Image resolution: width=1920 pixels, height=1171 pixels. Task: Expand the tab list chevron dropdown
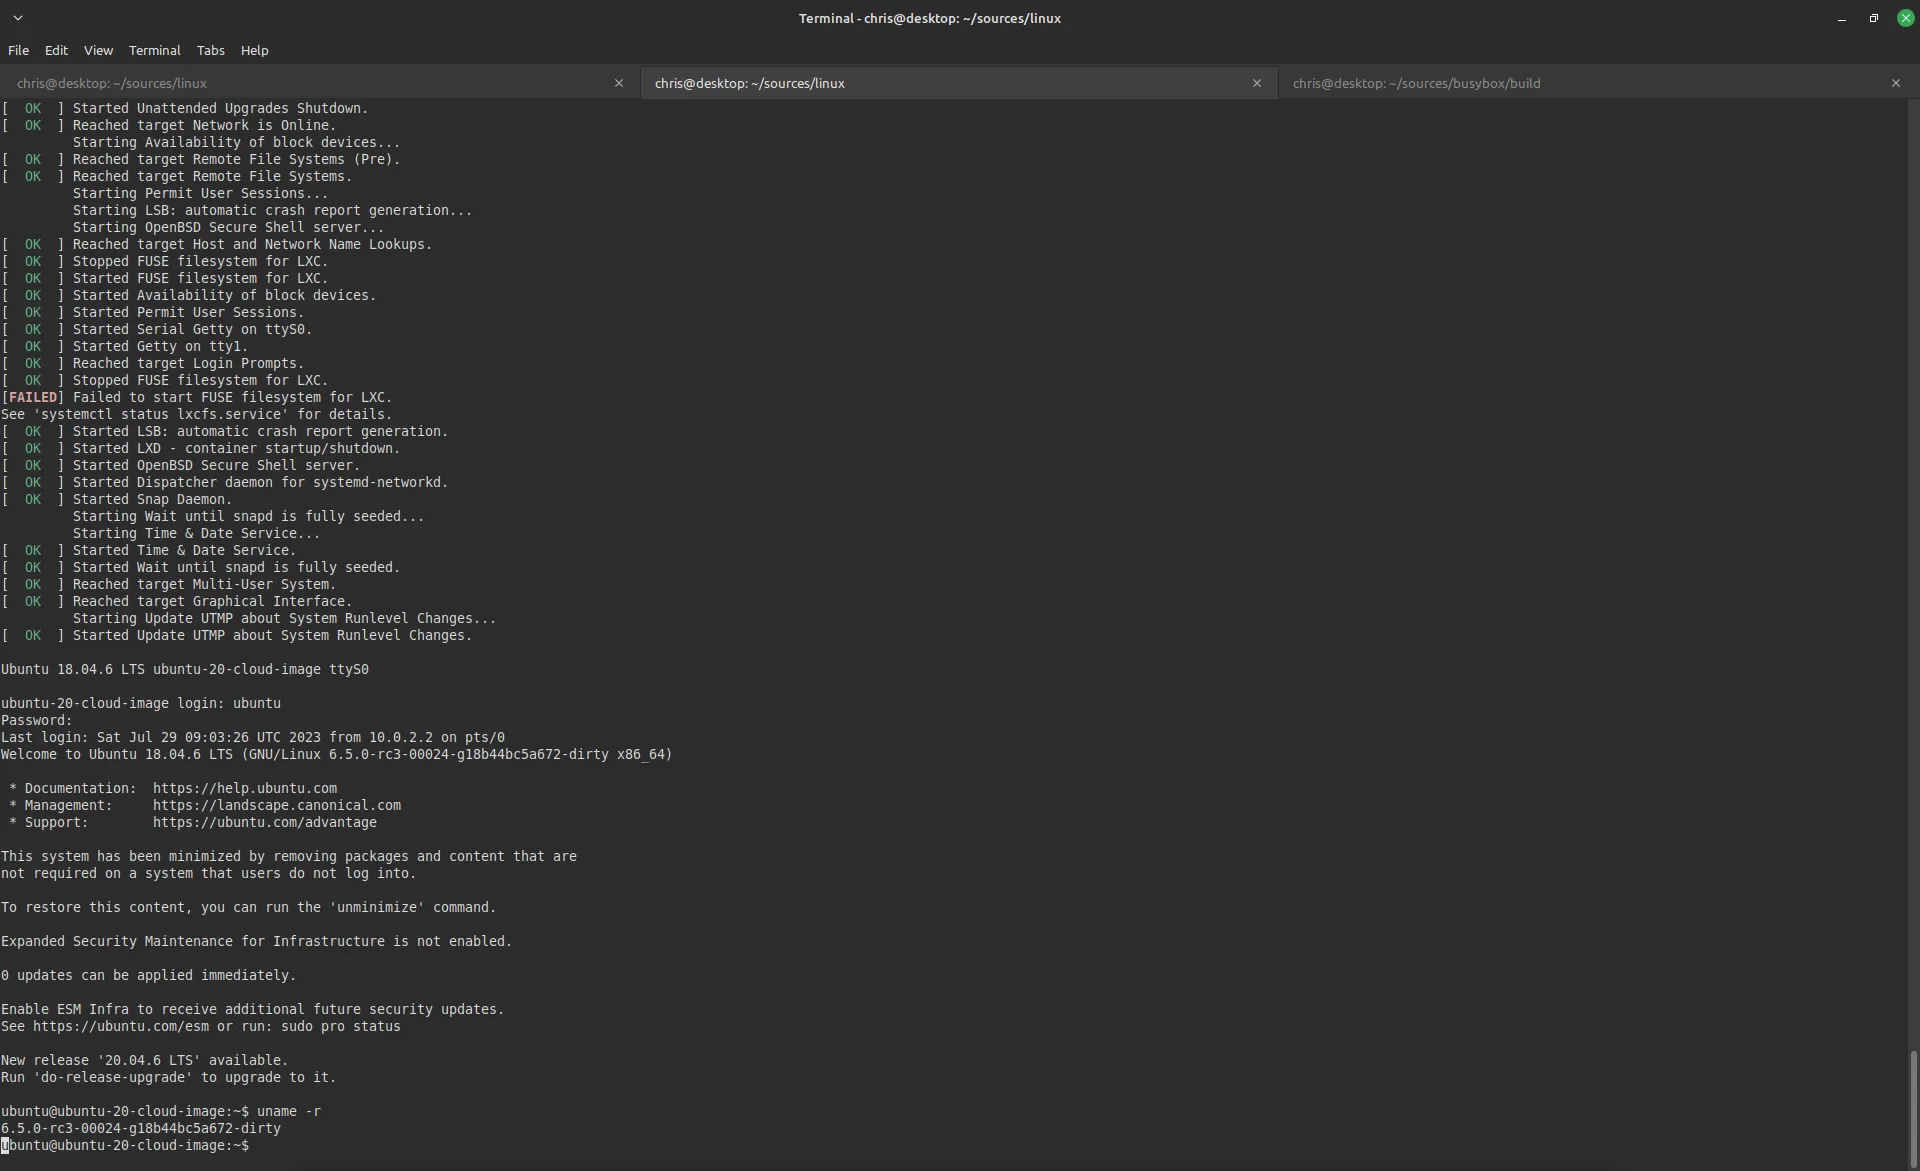18,18
